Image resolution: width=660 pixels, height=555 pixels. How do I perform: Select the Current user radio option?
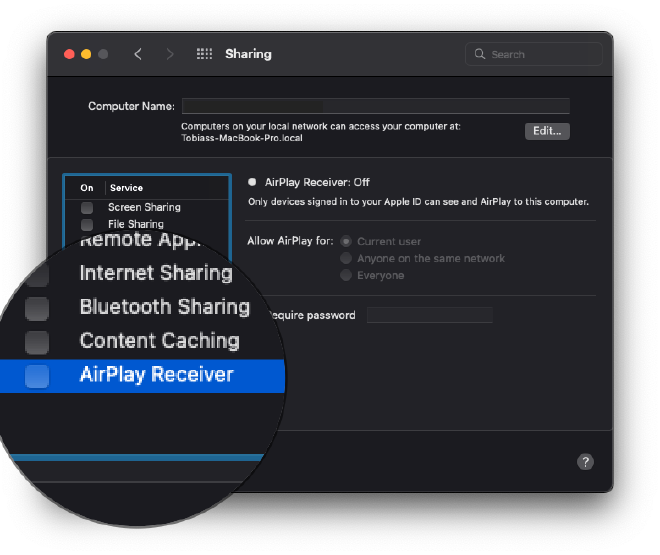(x=347, y=241)
